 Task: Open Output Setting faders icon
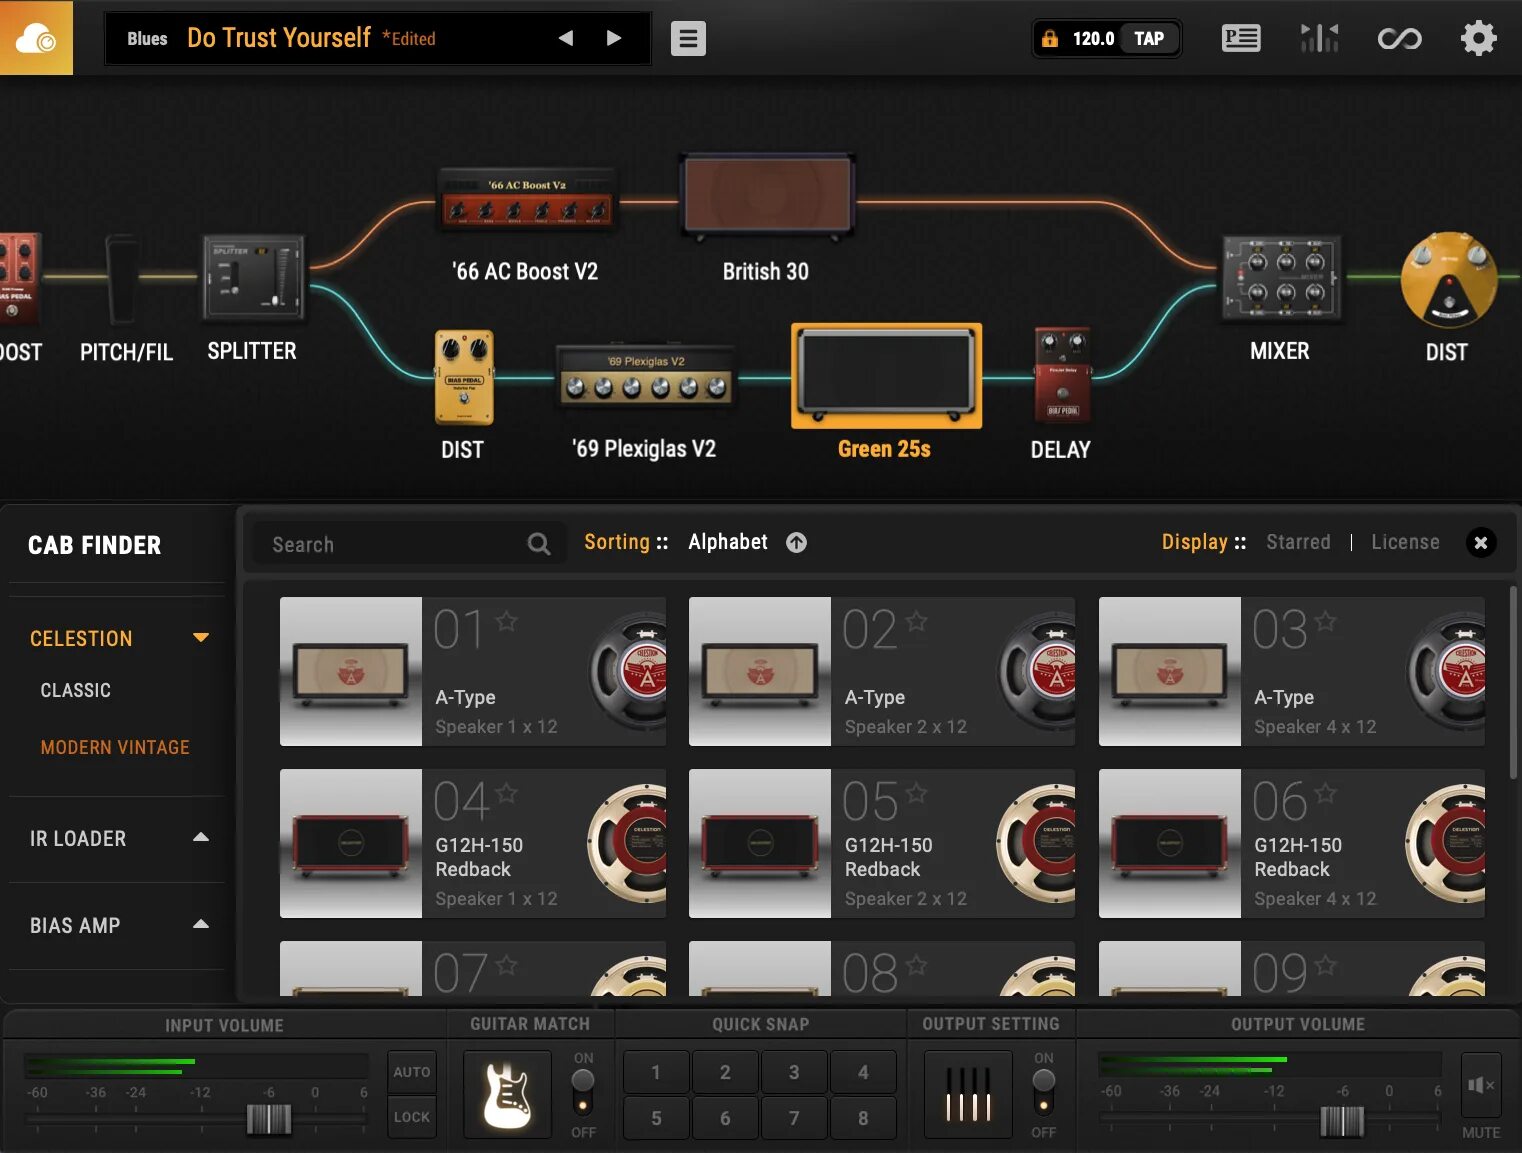coord(968,1094)
